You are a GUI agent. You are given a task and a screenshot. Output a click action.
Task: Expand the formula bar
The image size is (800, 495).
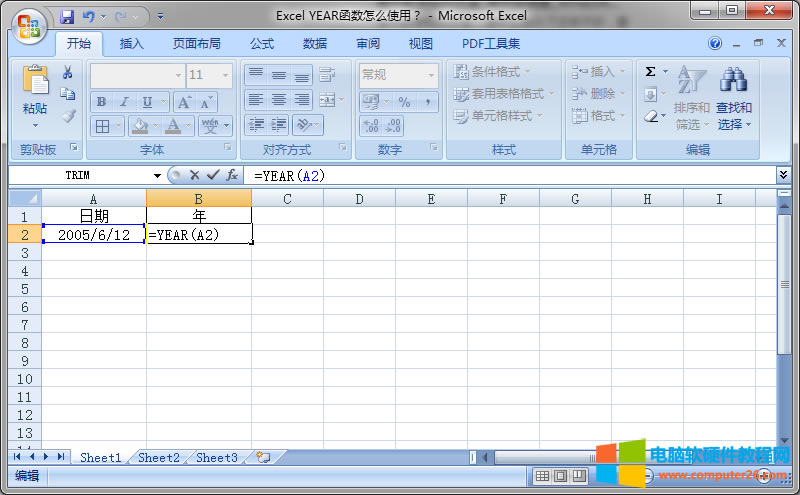pos(782,175)
